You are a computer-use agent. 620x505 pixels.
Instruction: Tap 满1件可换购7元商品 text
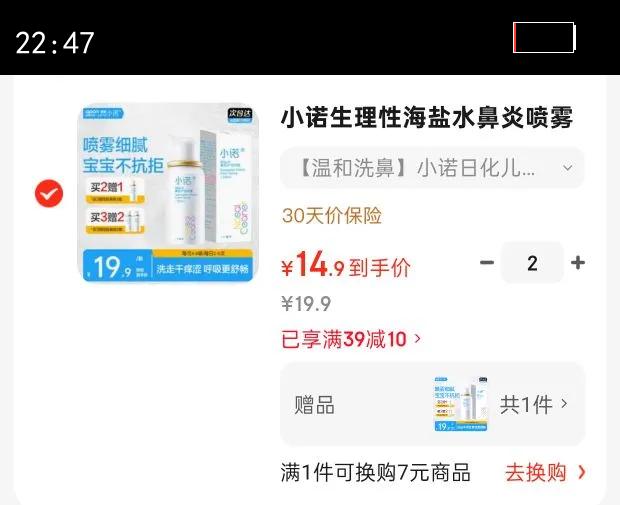(x=376, y=472)
